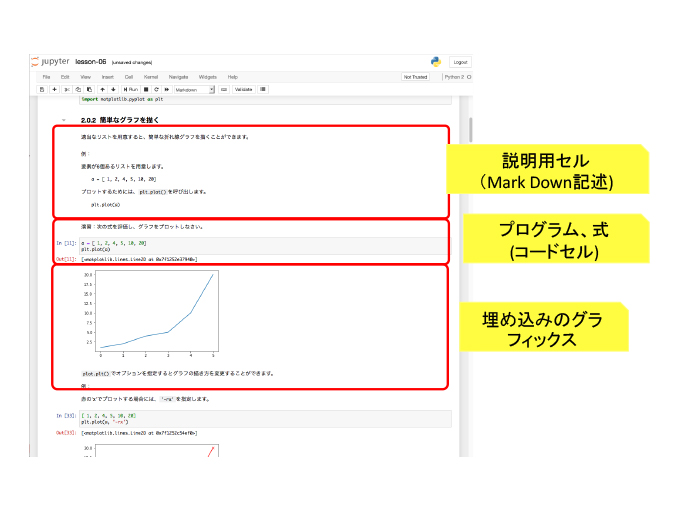Open the command palette keyboard icon
684x512 pixels.
224,89
